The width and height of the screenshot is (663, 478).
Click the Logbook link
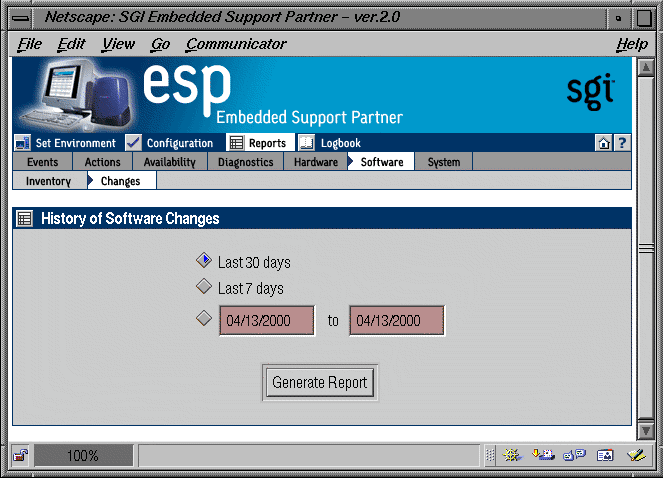(341, 143)
